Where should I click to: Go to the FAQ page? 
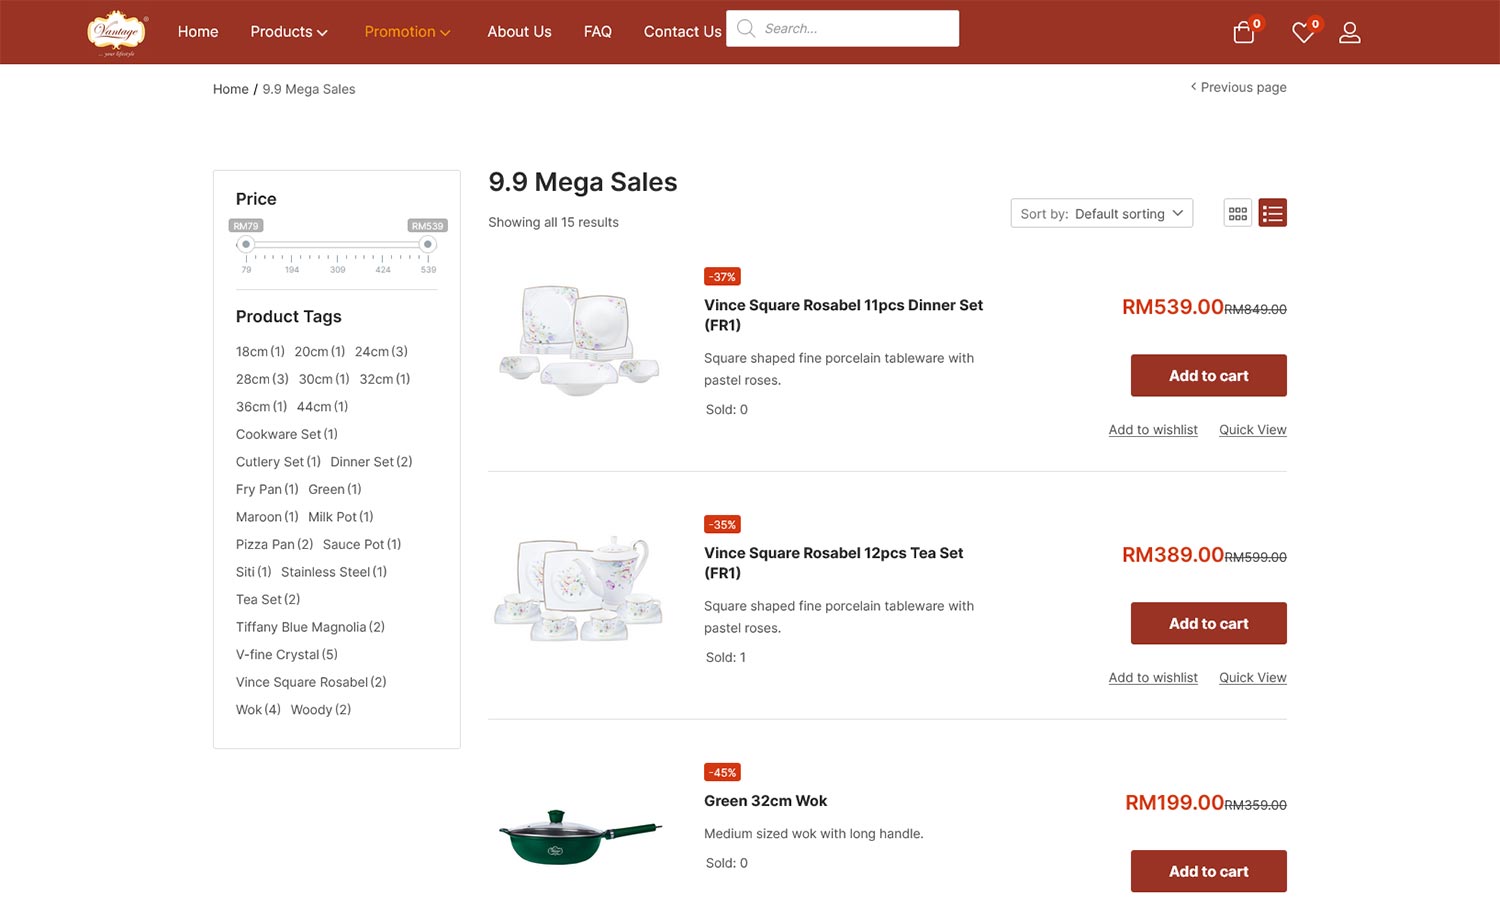click(597, 32)
